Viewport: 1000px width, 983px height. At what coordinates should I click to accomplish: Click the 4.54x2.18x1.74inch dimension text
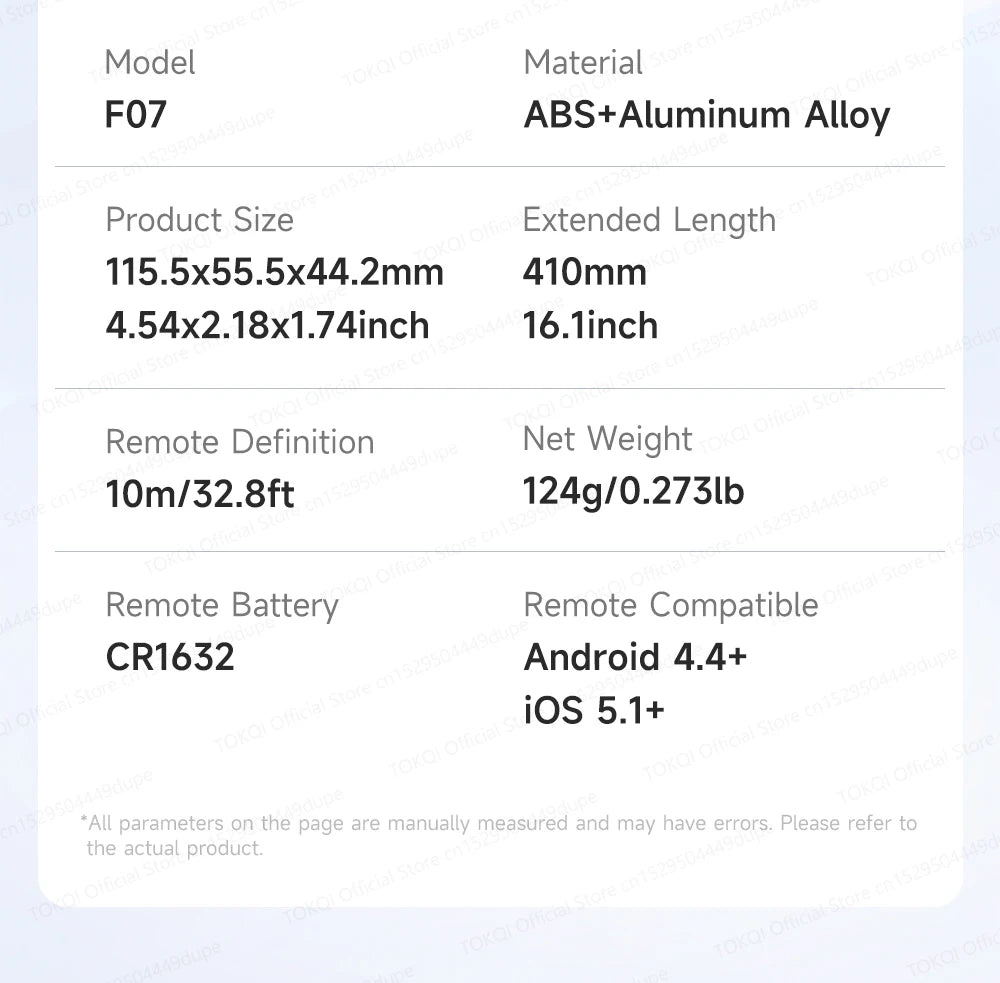pos(267,325)
